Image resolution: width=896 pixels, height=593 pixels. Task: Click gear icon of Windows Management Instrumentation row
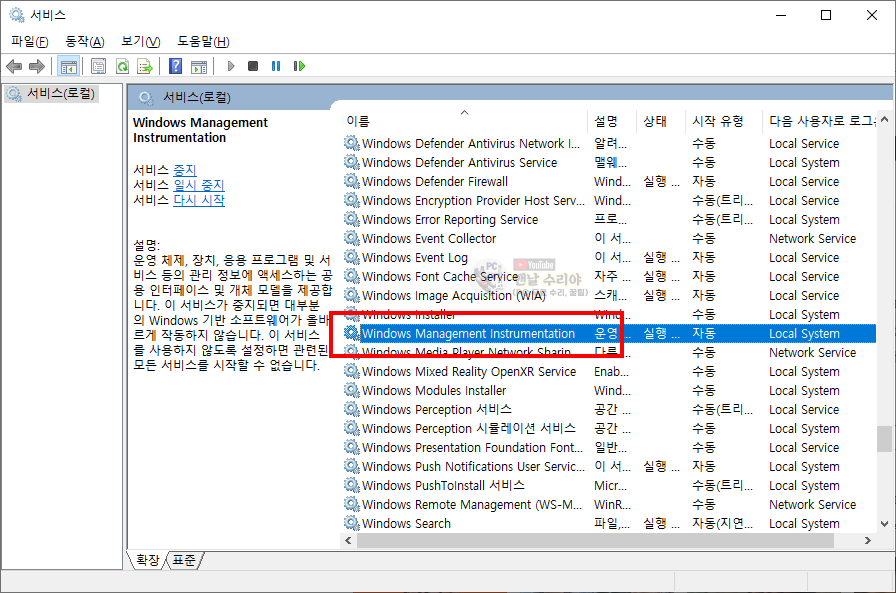[351, 333]
